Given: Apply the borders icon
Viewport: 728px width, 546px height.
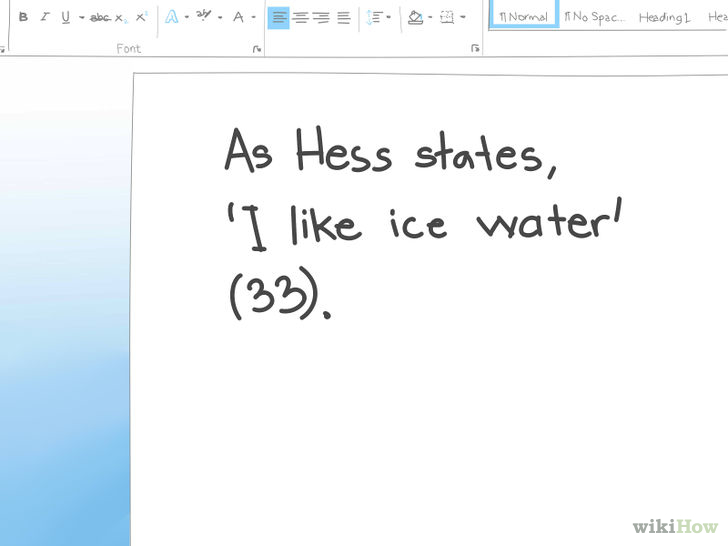Looking at the screenshot, I should [447, 18].
